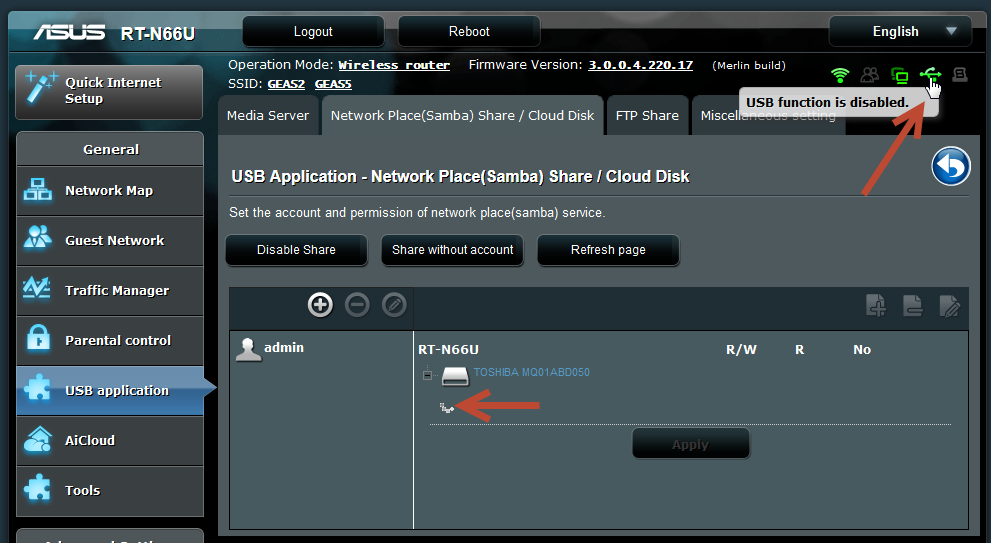The image size is (991, 543).
Task: Open the Miscellaneous setting tab
Action: (768, 116)
